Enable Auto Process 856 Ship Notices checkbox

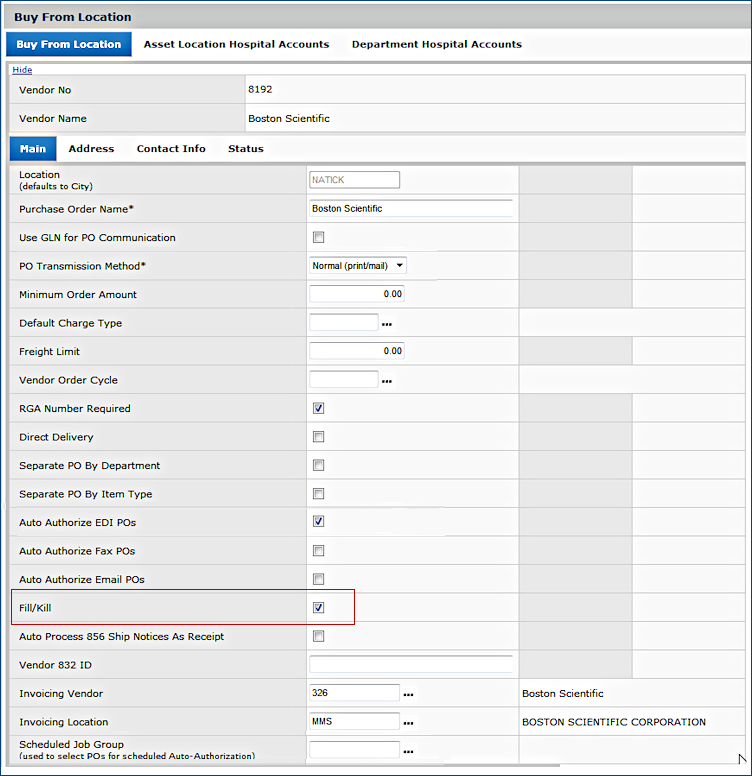318,636
